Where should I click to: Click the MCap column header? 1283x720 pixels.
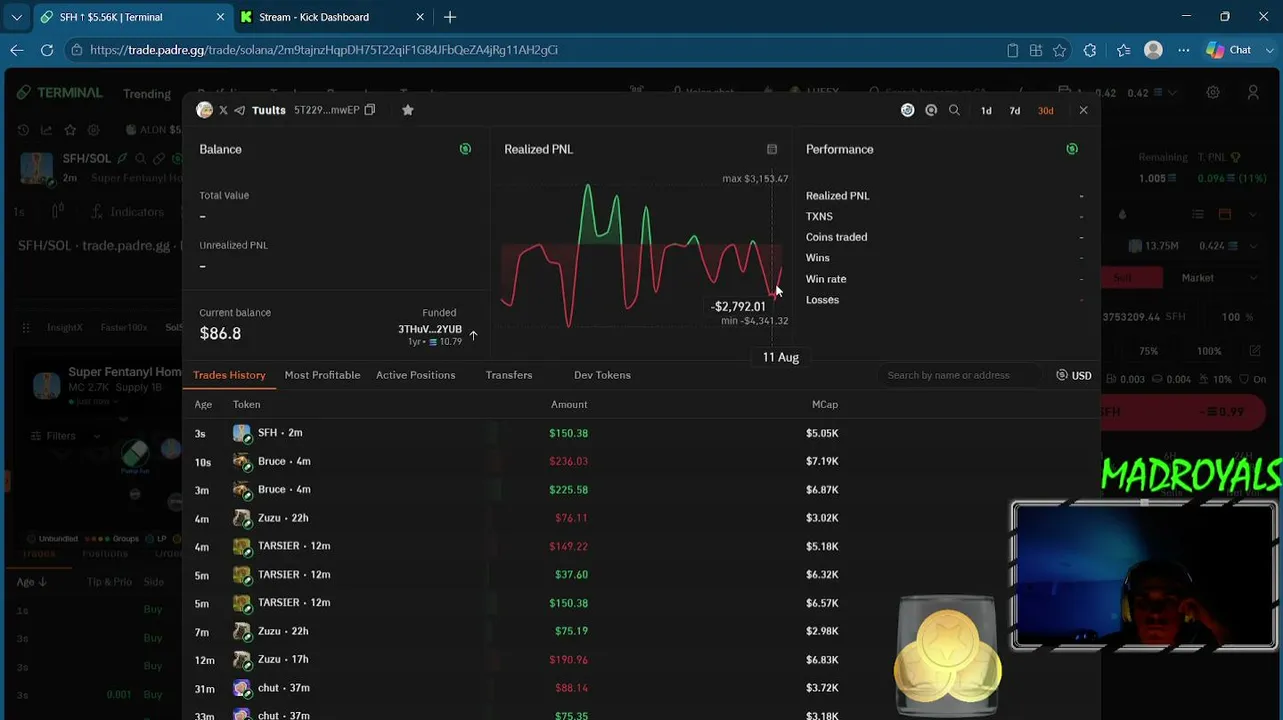825,404
